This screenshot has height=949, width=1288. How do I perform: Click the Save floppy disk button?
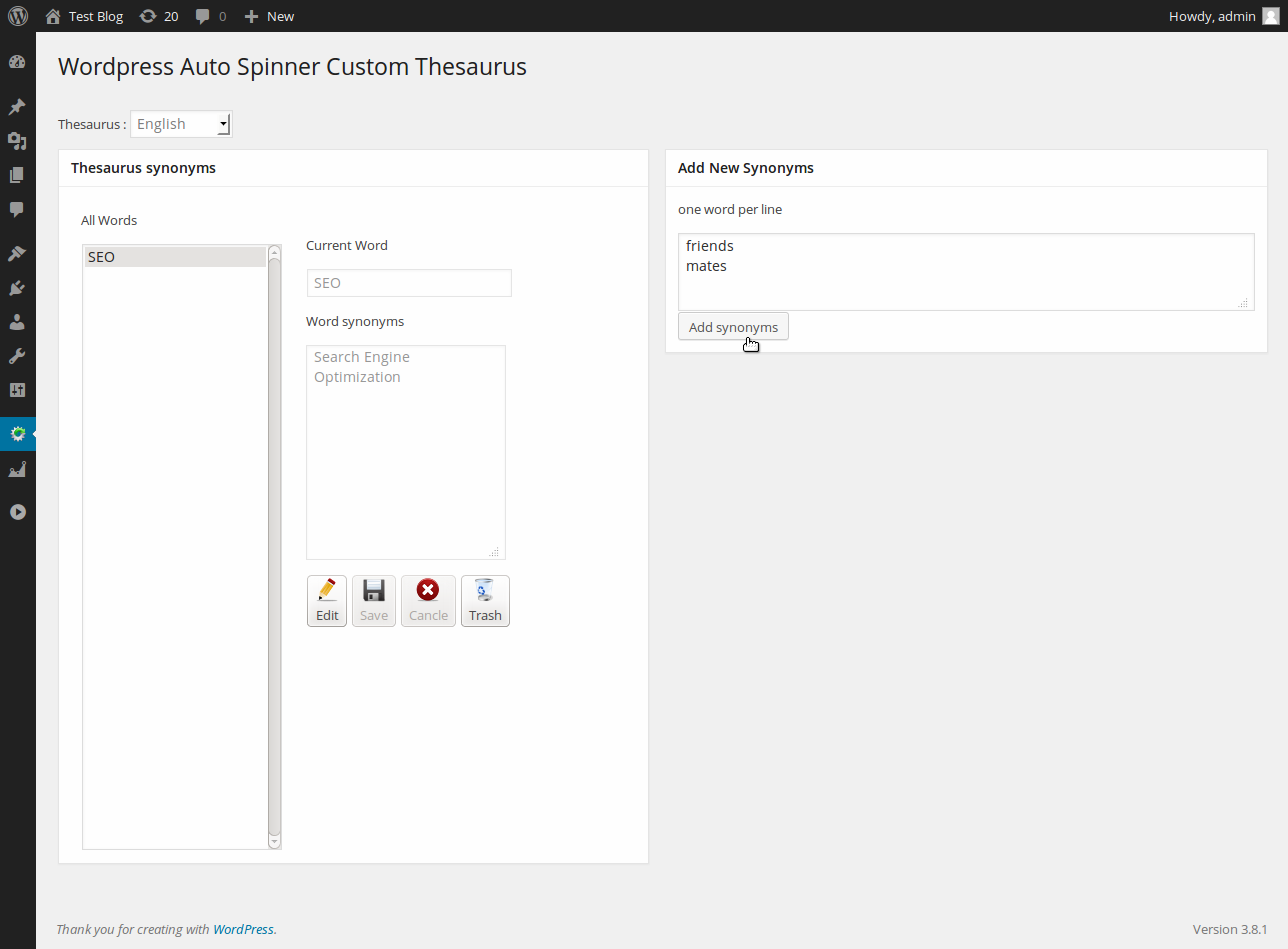(x=374, y=601)
